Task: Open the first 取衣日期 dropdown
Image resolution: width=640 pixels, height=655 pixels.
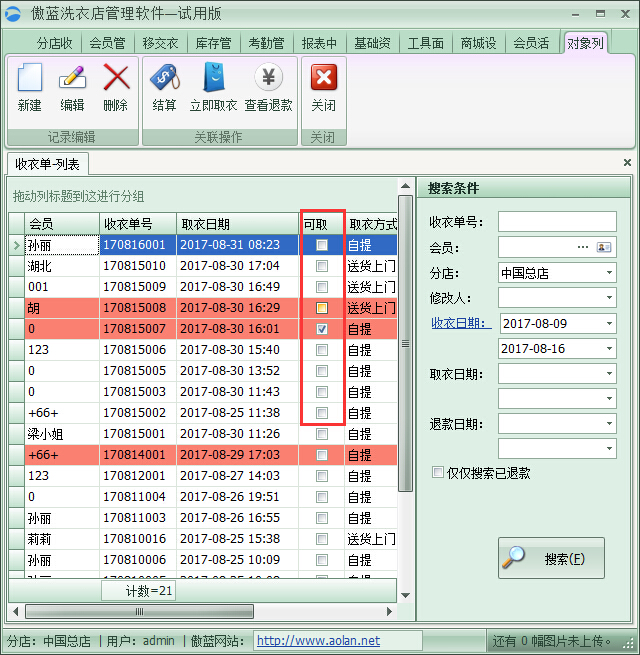Action: (609, 373)
